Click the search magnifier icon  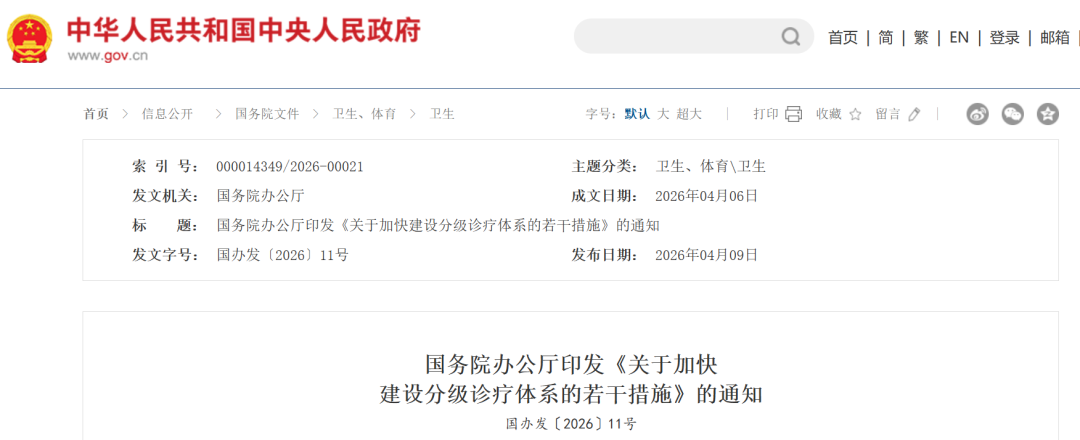coord(790,37)
